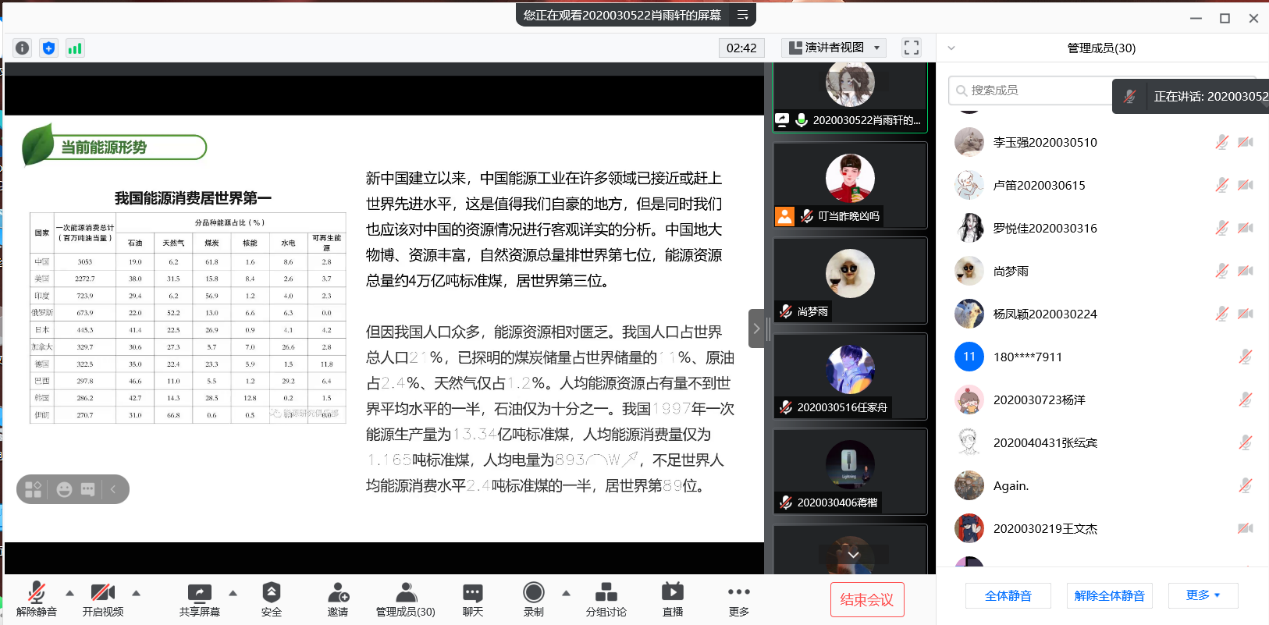The image size is (1269, 625).
Task: Expand the More (更多) dropdown in member panel
Action: [x=1203, y=596]
